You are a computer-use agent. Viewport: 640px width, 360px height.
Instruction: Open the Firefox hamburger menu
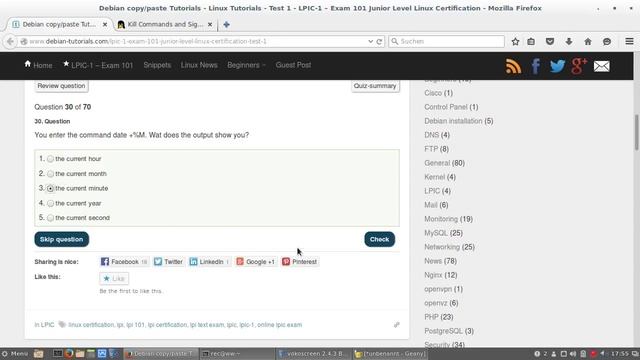[629, 41]
